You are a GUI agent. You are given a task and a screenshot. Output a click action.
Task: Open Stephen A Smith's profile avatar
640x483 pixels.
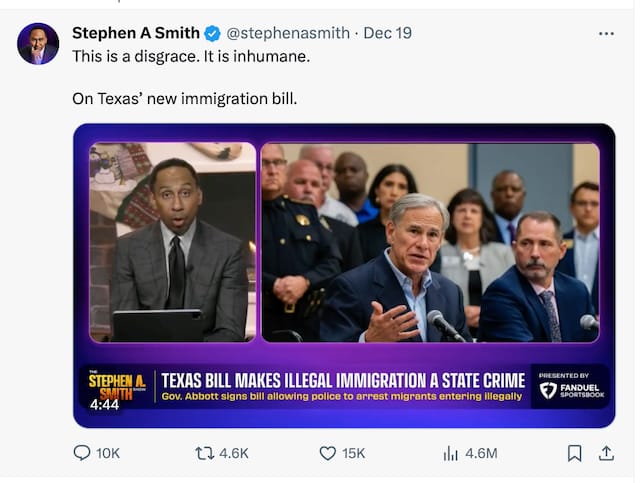[38, 43]
